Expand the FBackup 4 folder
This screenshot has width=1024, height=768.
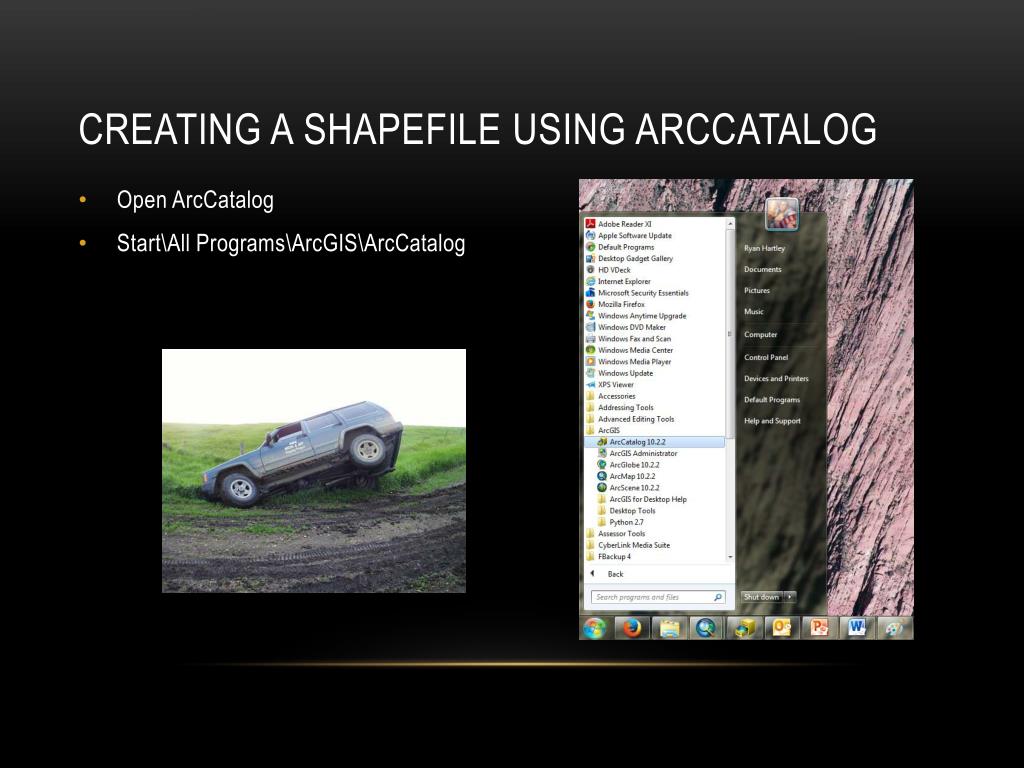point(609,556)
